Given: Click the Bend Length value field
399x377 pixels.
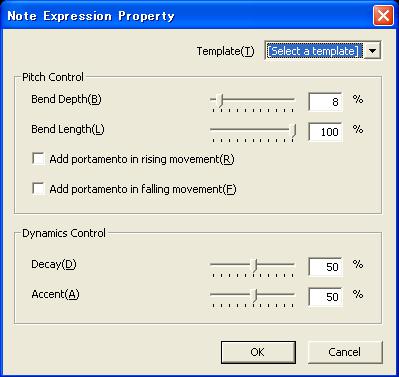Looking at the screenshot, I should 326,132.
